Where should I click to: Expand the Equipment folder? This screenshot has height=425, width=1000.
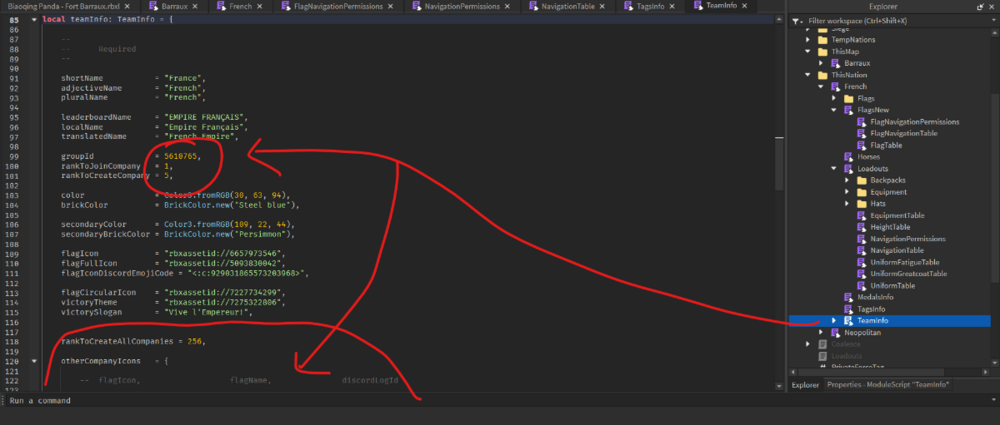tap(847, 192)
